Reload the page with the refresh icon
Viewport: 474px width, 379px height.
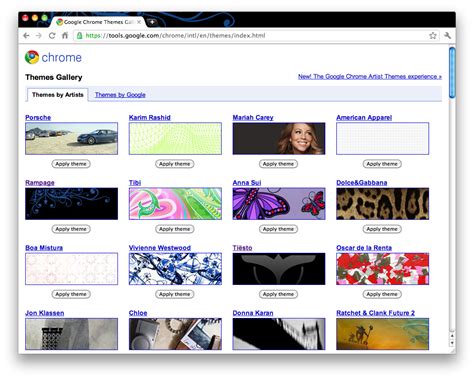click(52, 35)
